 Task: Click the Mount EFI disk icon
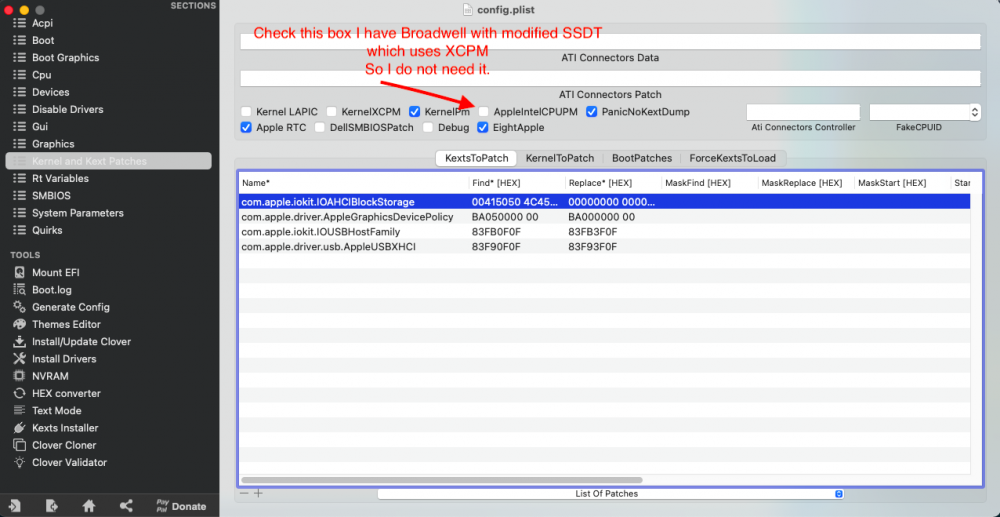pos(20,272)
